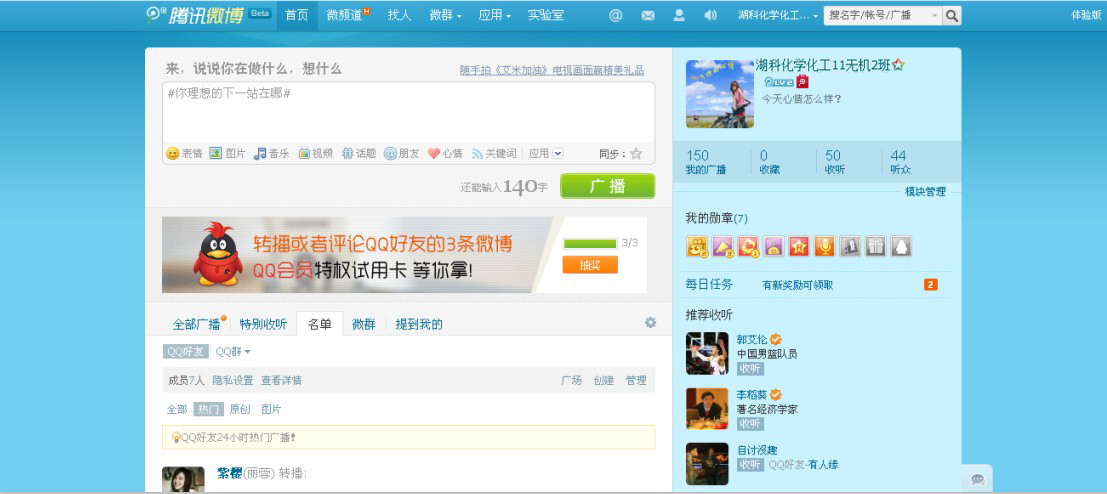1107x494 pixels.
Task: Select the 热门 filter
Action: [208, 409]
